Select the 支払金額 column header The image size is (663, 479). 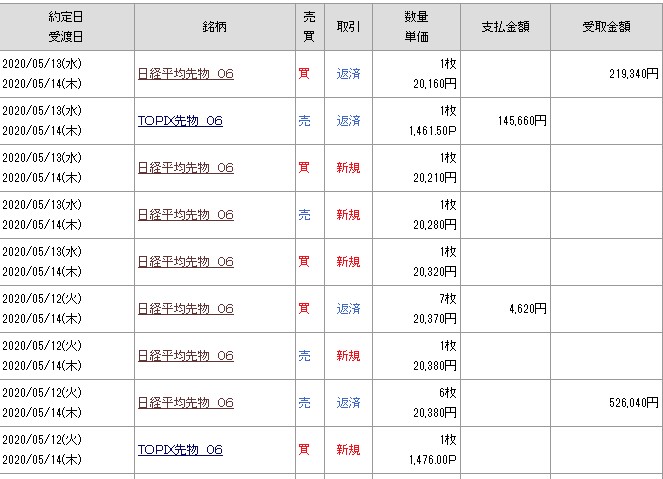505,26
